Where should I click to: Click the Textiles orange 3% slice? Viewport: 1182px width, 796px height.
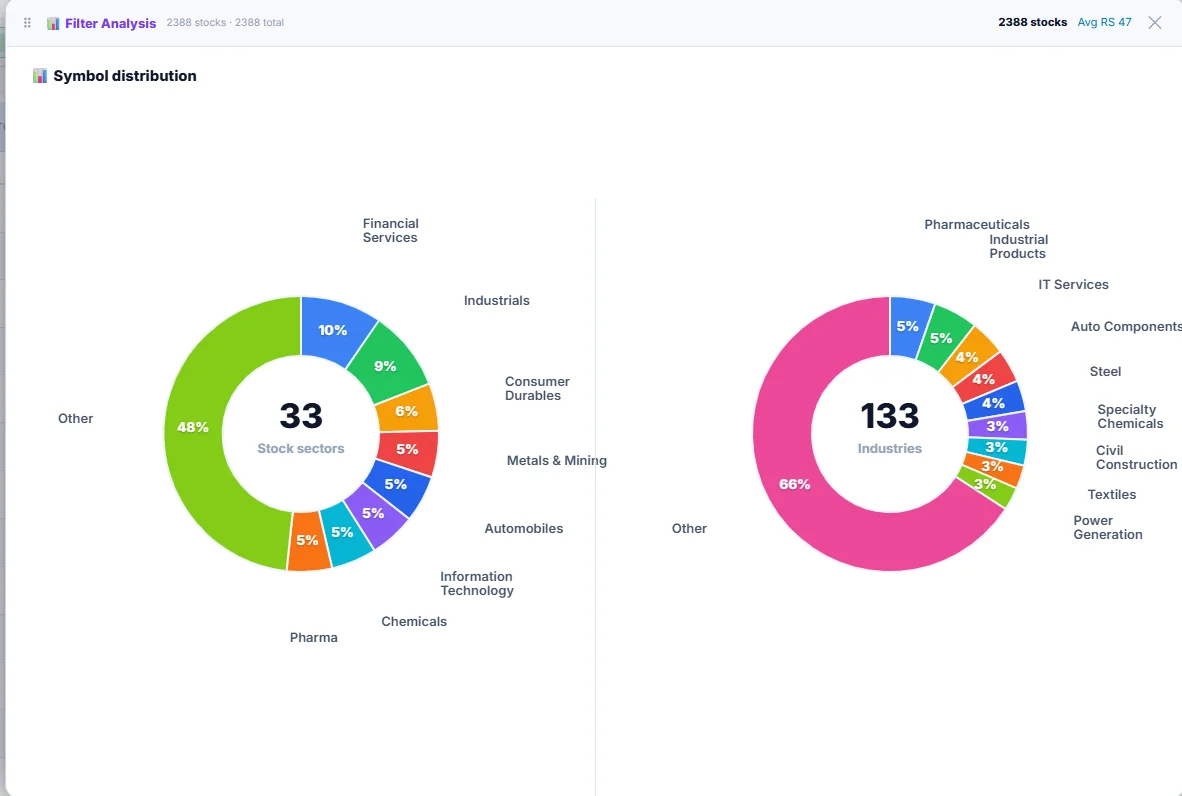pos(994,468)
